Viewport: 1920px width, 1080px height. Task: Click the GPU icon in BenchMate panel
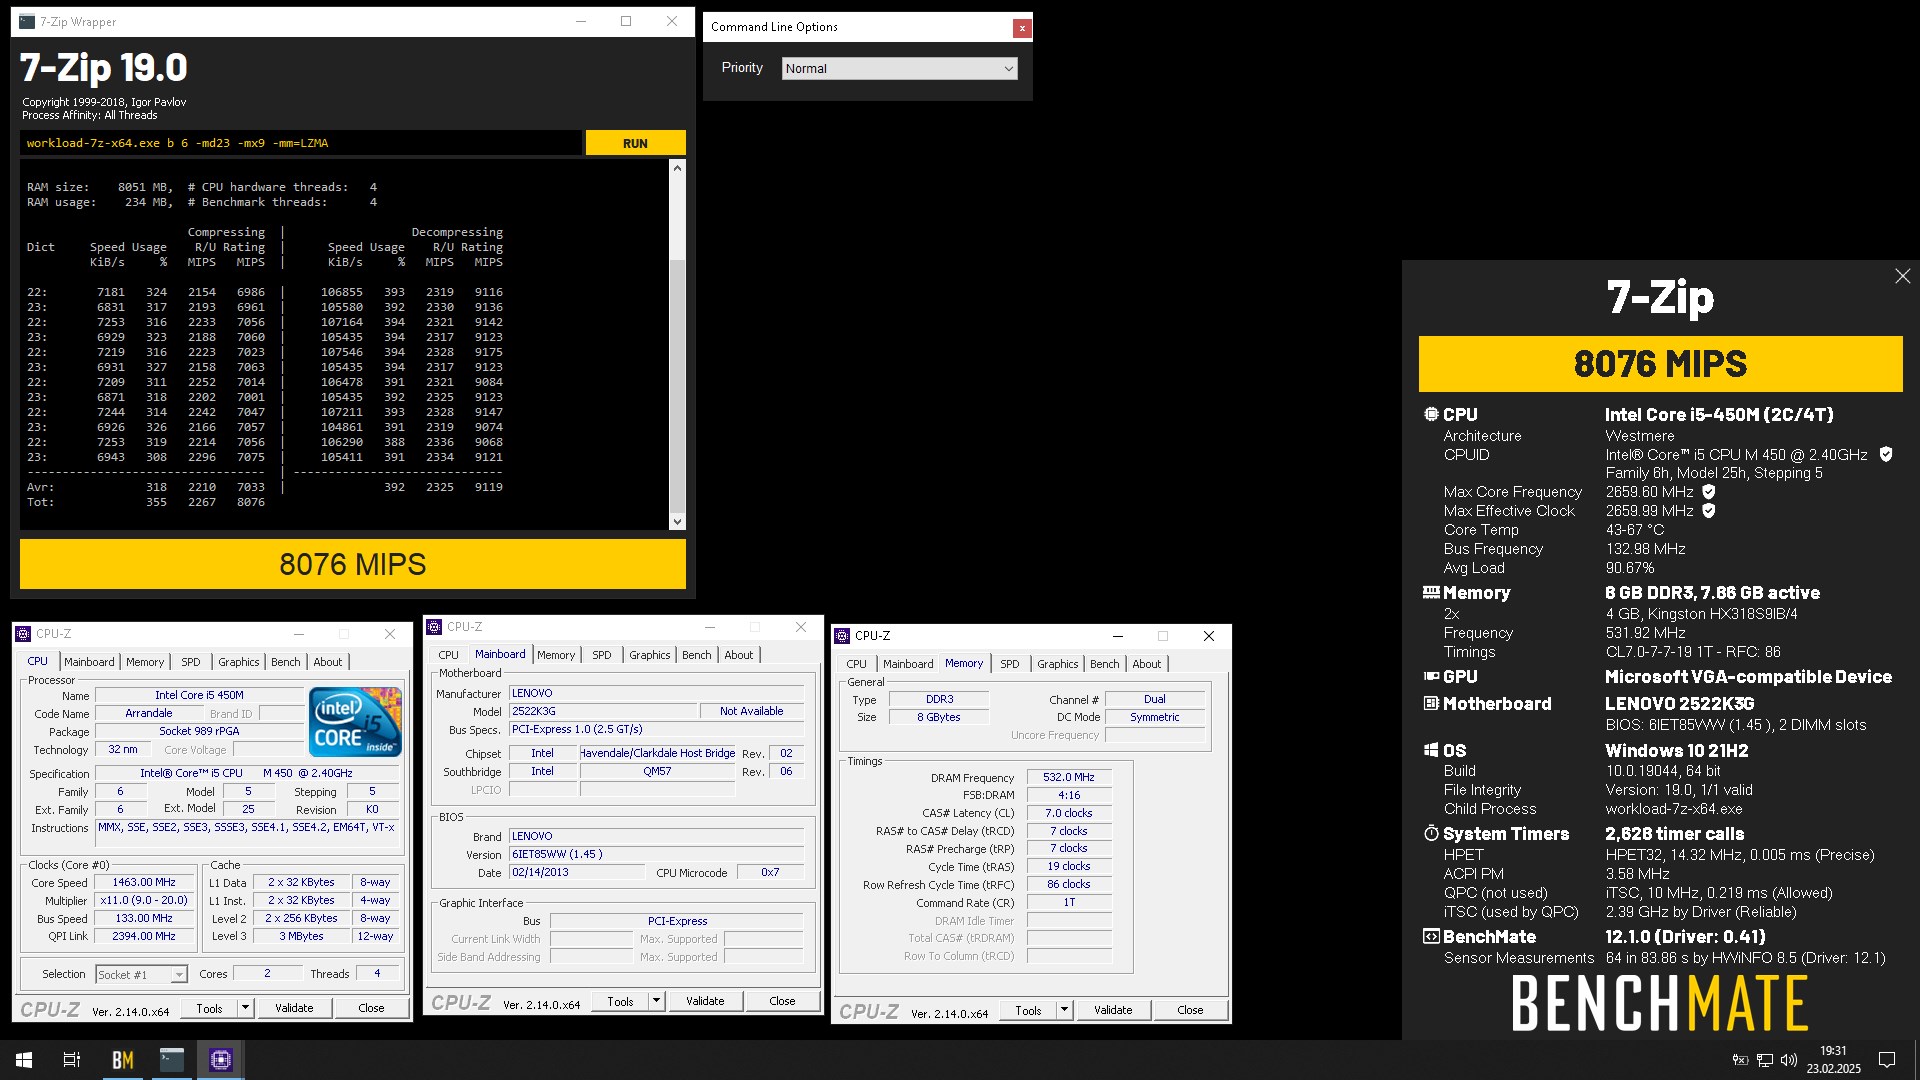pos(1431,677)
